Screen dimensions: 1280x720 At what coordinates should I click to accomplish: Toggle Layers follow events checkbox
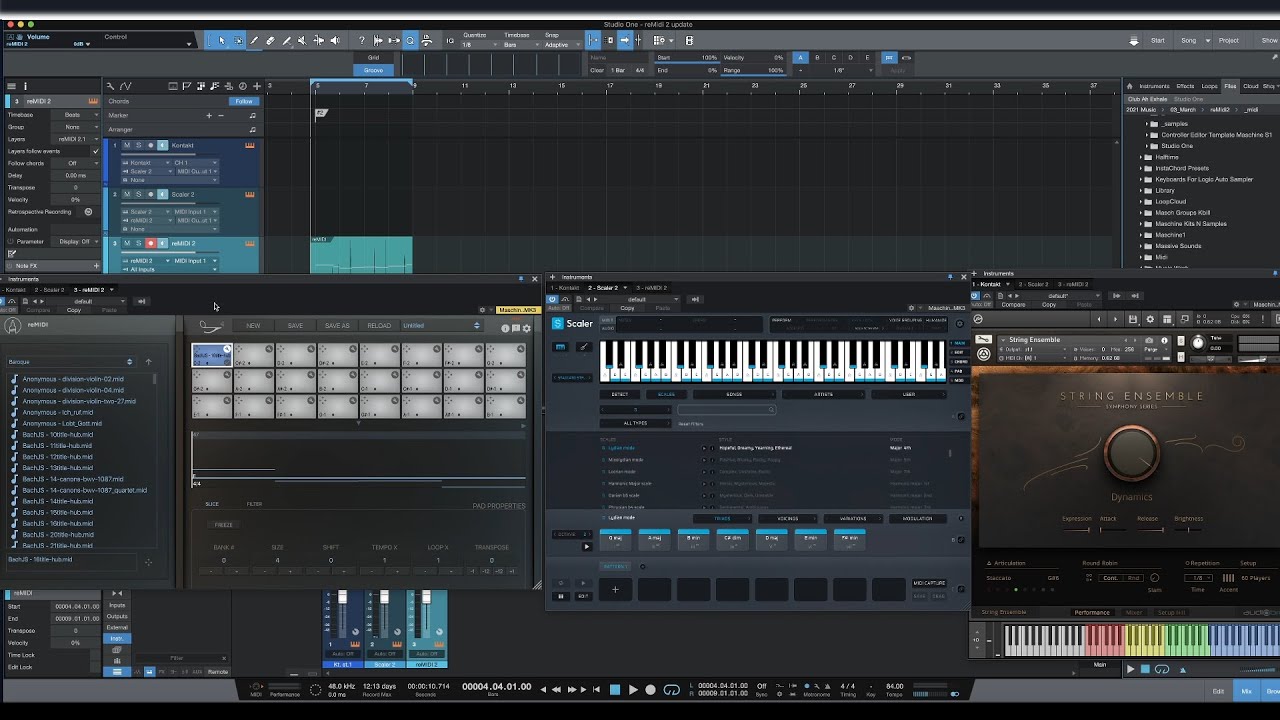[x=96, y=151]
